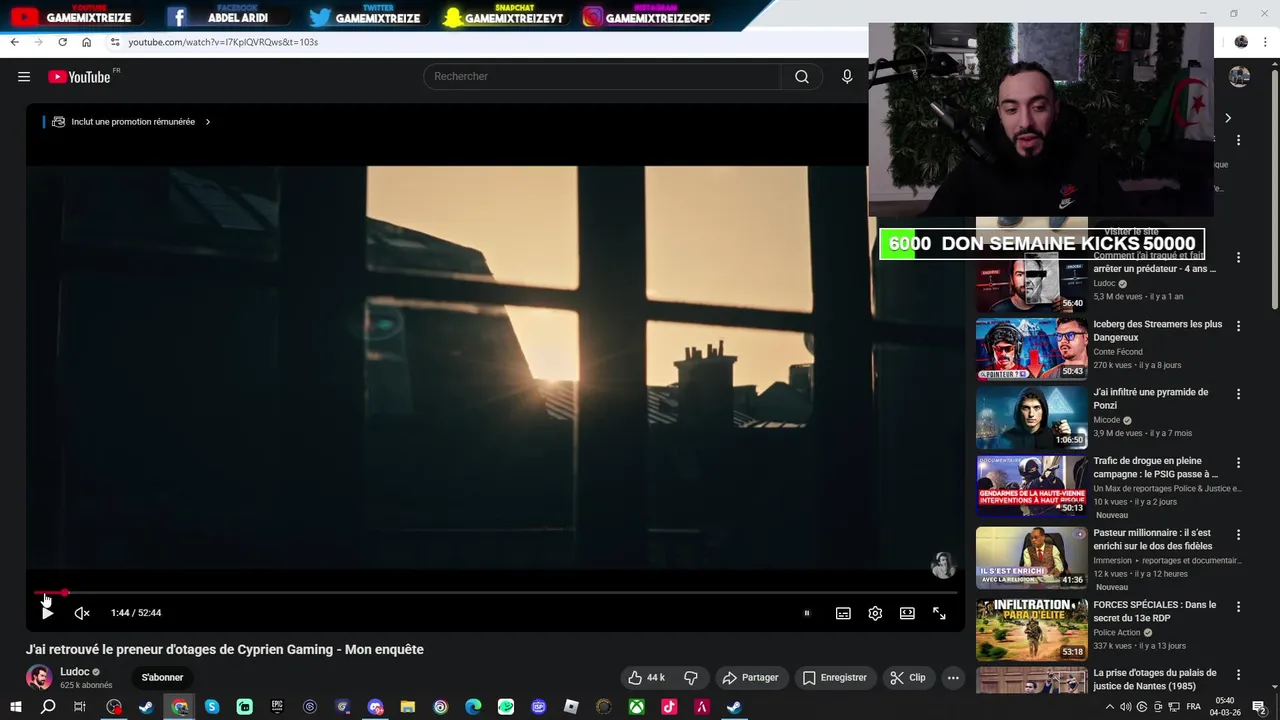Open more actions menu beside Clip

953,677
